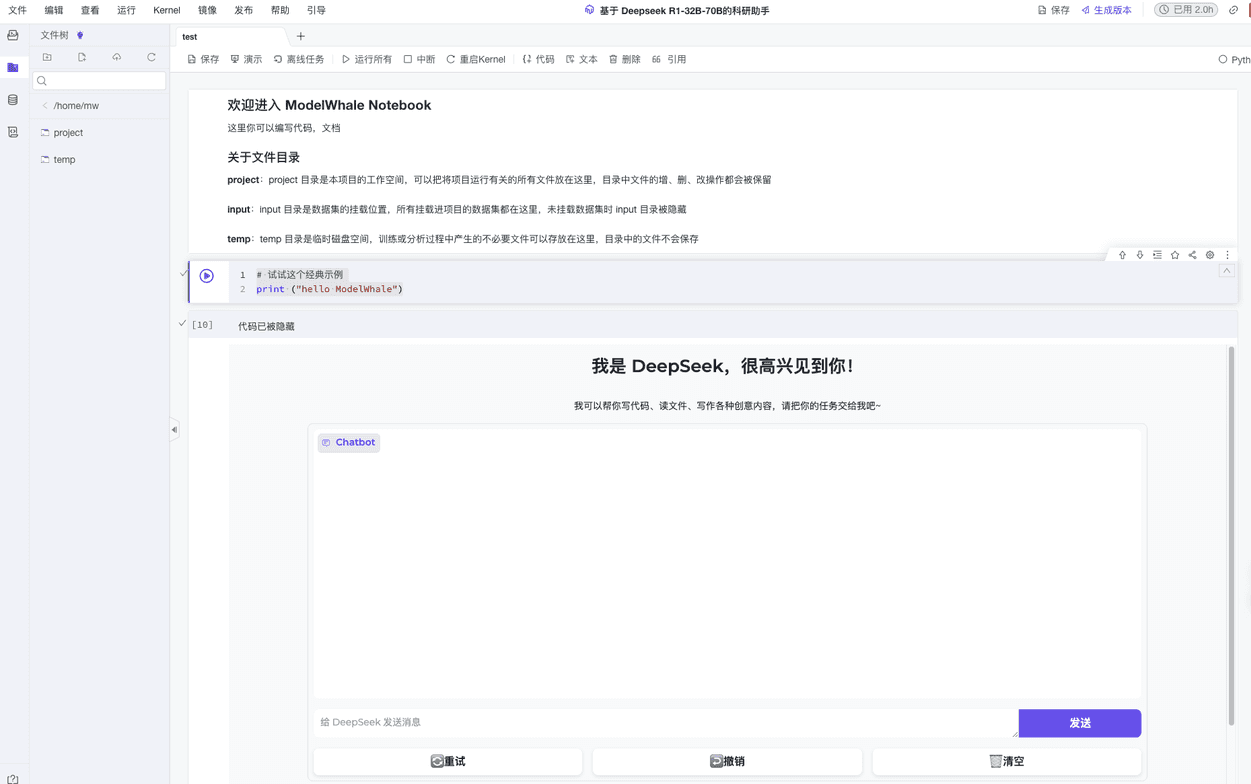The width and height of the screenshot is (1251, 784).
Task: Refresh the file tree
Action: [152, 57]
